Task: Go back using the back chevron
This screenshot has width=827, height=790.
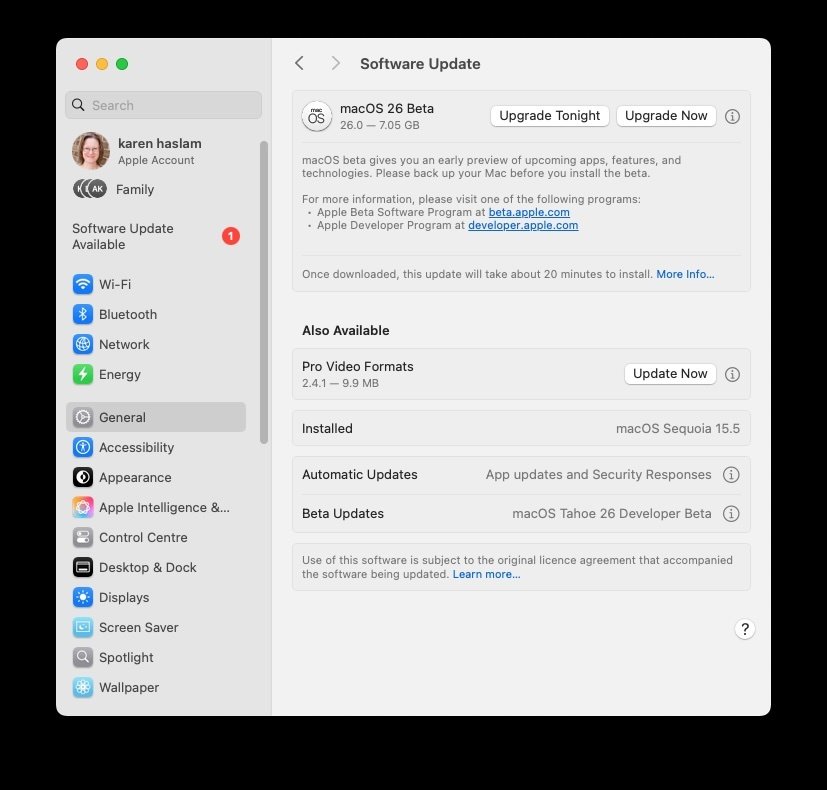Action: tap(299, 63)
